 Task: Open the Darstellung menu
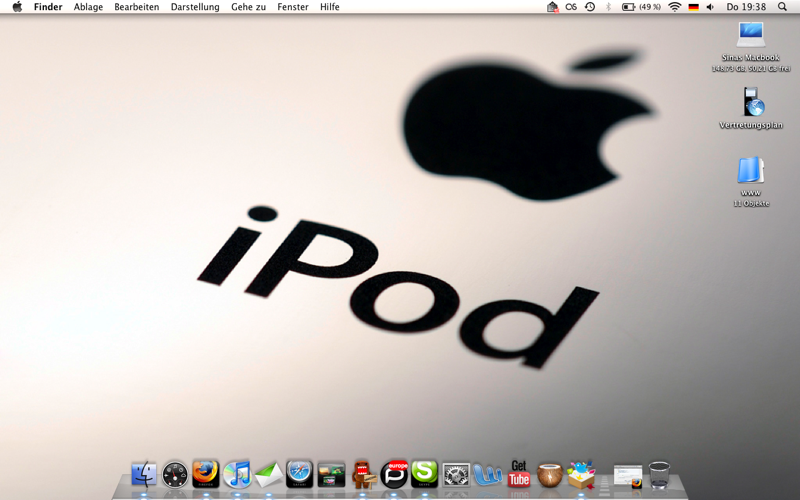click(x=195, y=7)
